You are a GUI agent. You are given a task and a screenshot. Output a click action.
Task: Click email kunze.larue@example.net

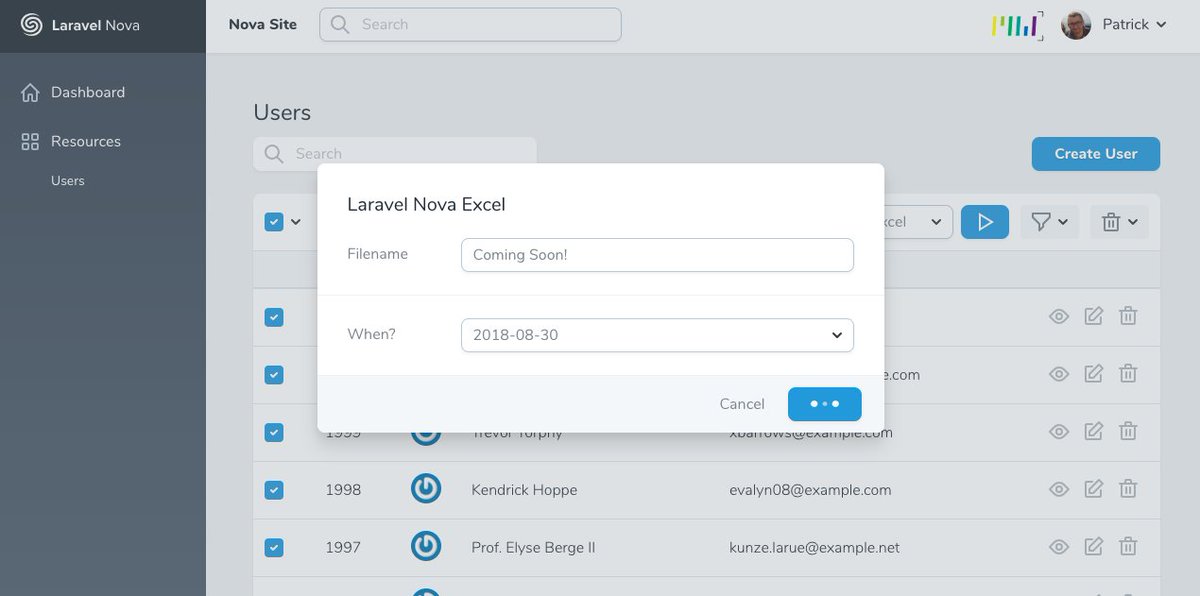814,548
